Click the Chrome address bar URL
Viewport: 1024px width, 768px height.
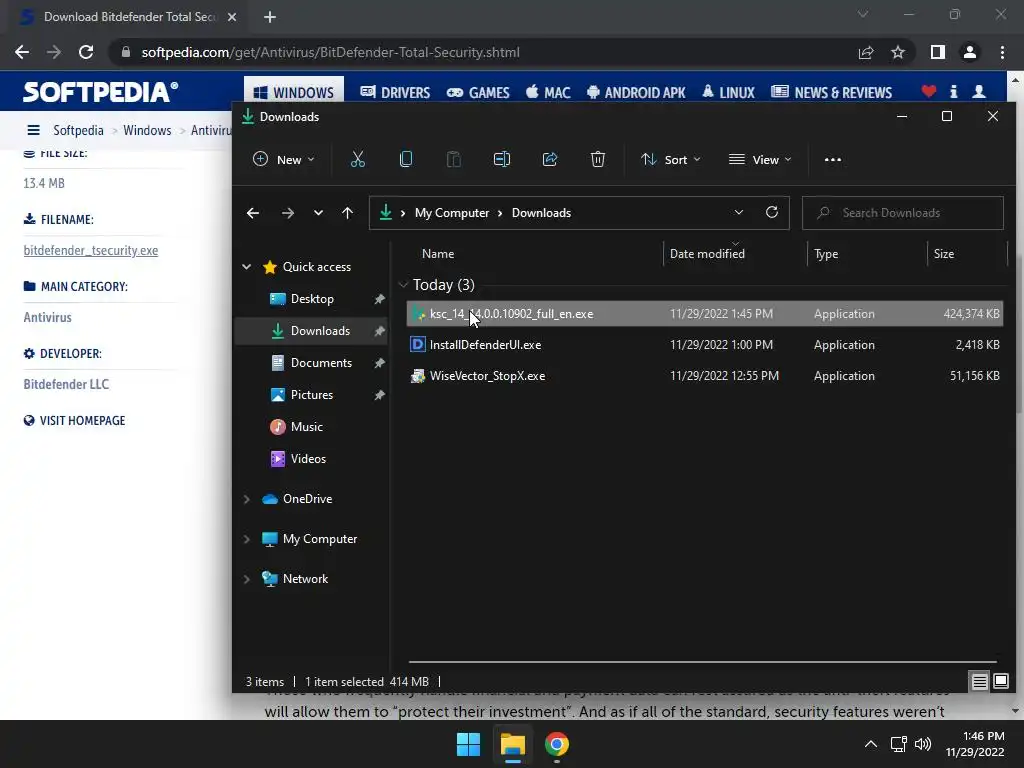click(x=330, y=52)
